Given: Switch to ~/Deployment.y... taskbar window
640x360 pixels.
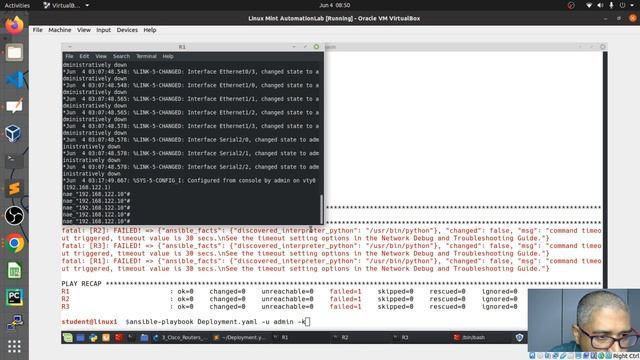Looking at the screenshot, I should [239, 338].
